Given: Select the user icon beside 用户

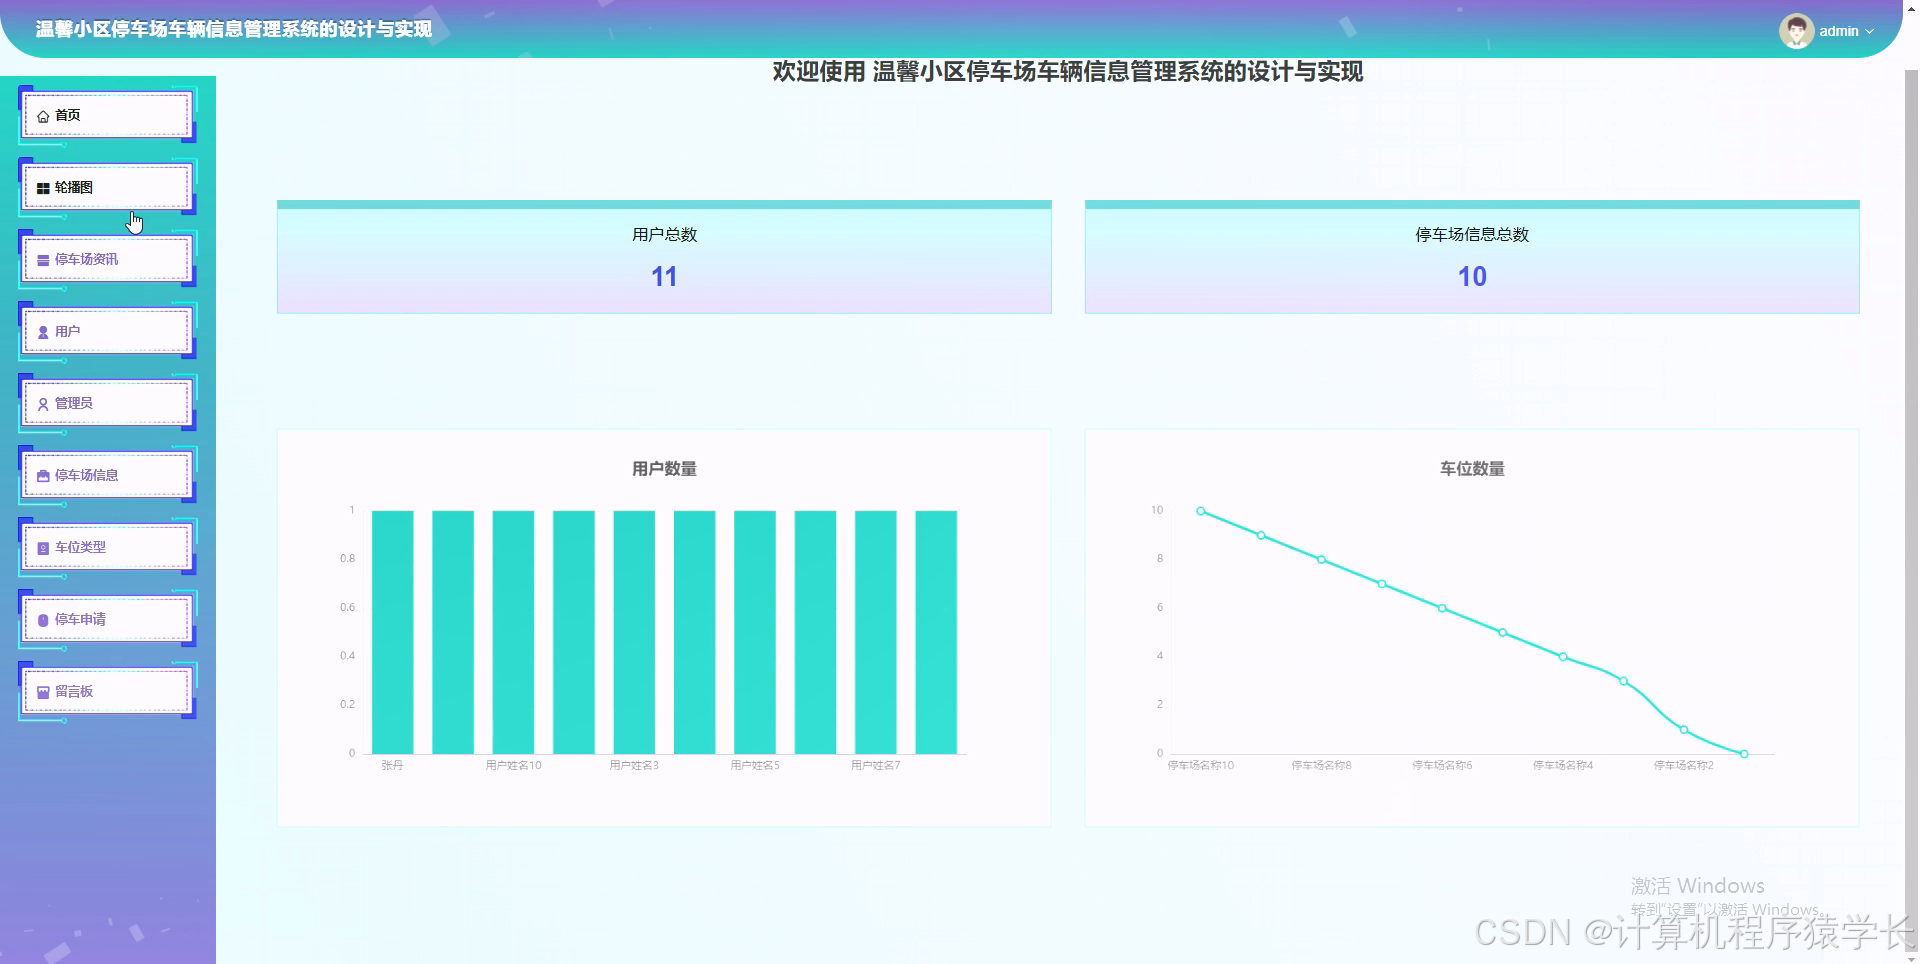Looking at the screenshot, I should click(x=43, y=331).
